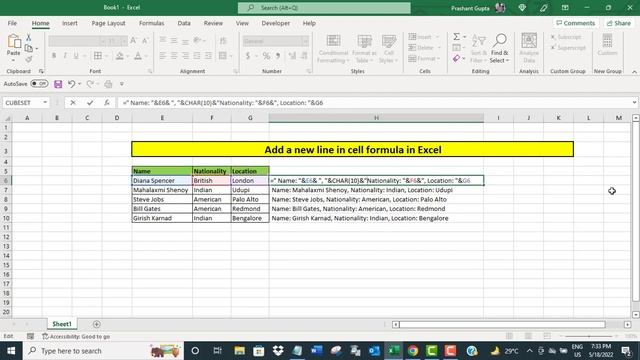Click the Save icon in Quick Access toolbar
Image resolution: width=640 pixels, height=360 pixels.
58,84
